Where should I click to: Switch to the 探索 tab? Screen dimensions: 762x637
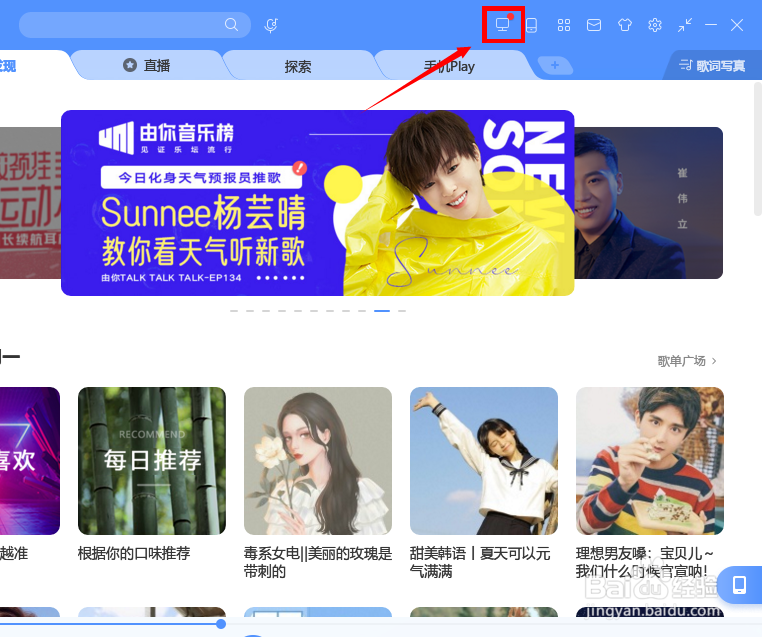pyautogui.click(x=297, y=66)
